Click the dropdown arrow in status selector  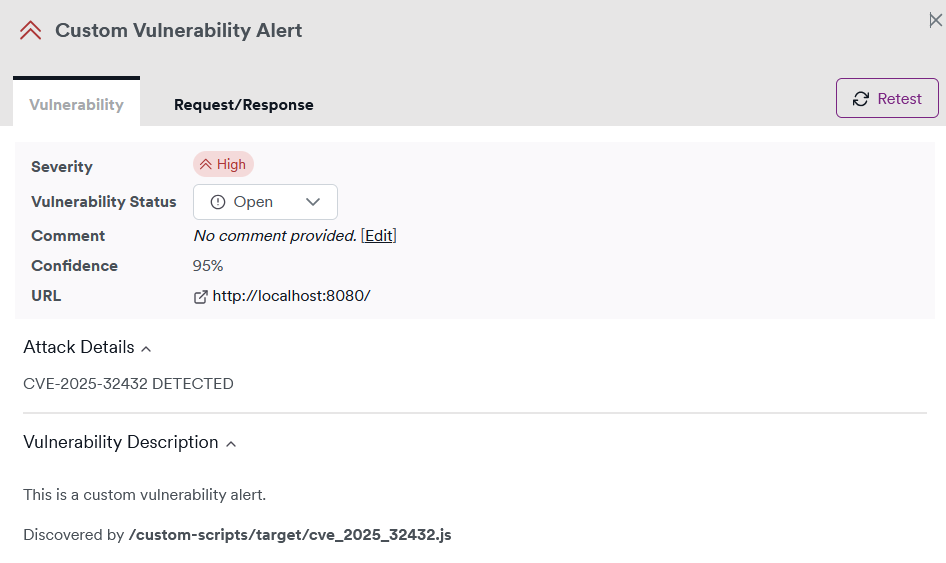tap(313, 202)
